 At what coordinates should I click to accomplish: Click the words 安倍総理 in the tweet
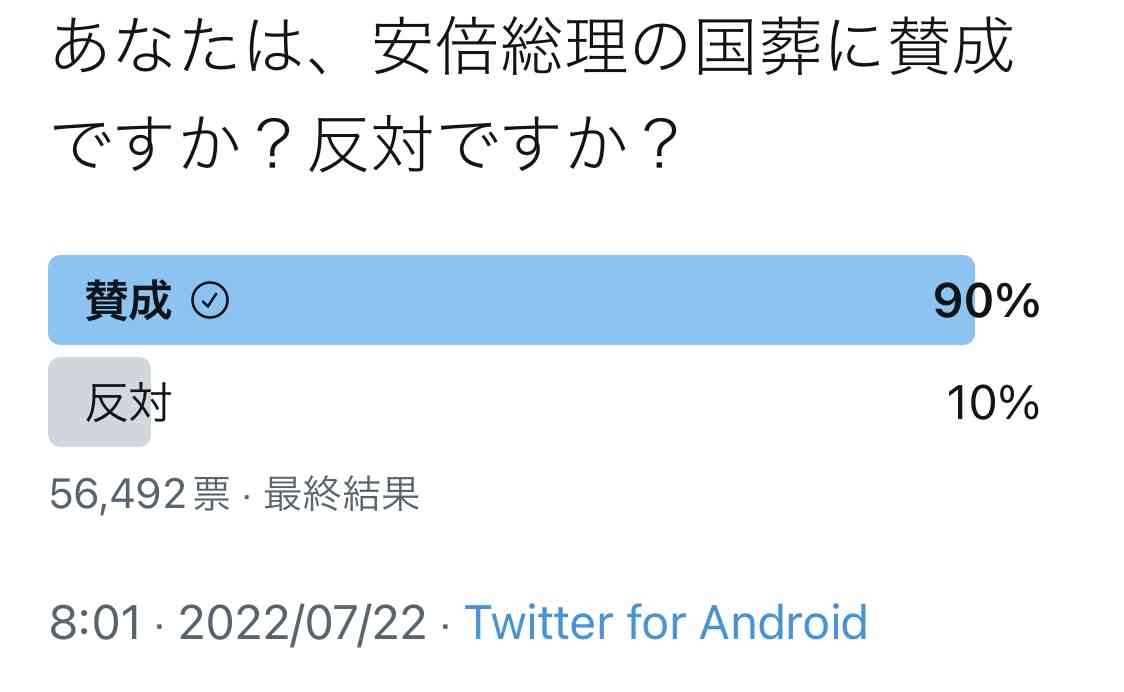(500, 46)
